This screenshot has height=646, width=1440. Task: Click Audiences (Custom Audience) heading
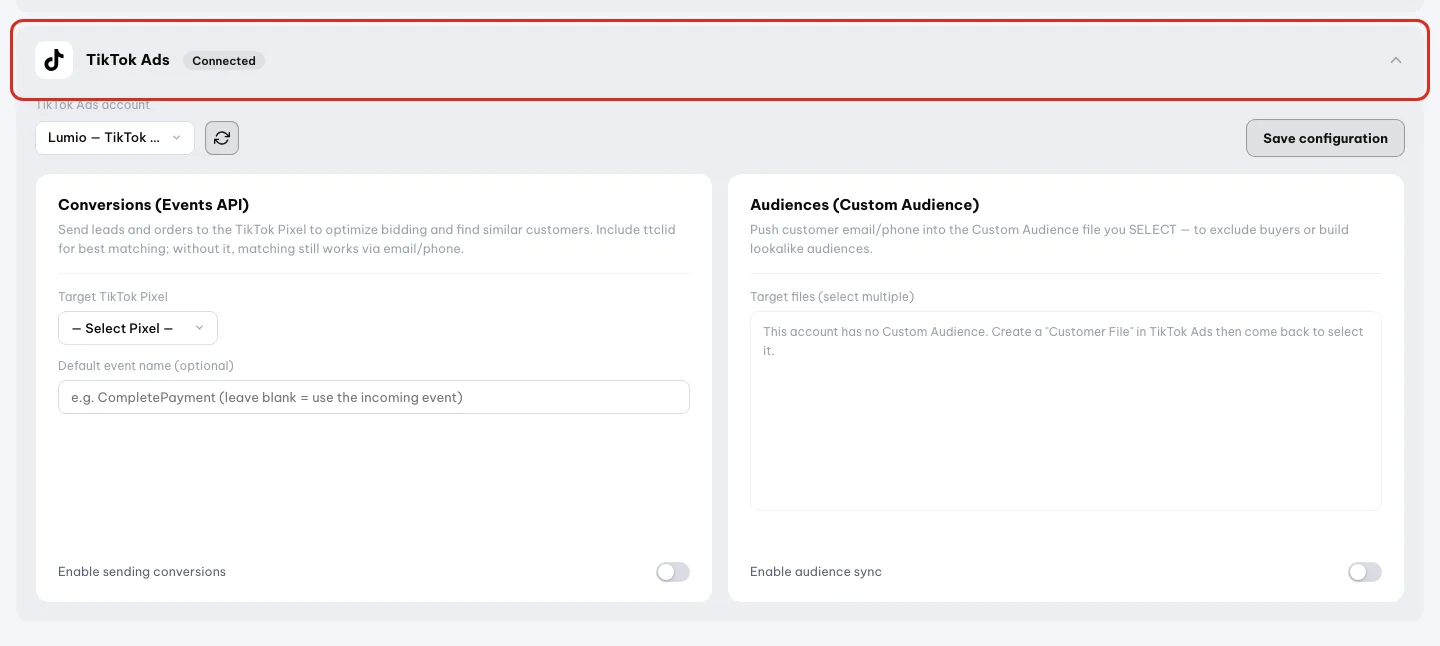point(864,205)
